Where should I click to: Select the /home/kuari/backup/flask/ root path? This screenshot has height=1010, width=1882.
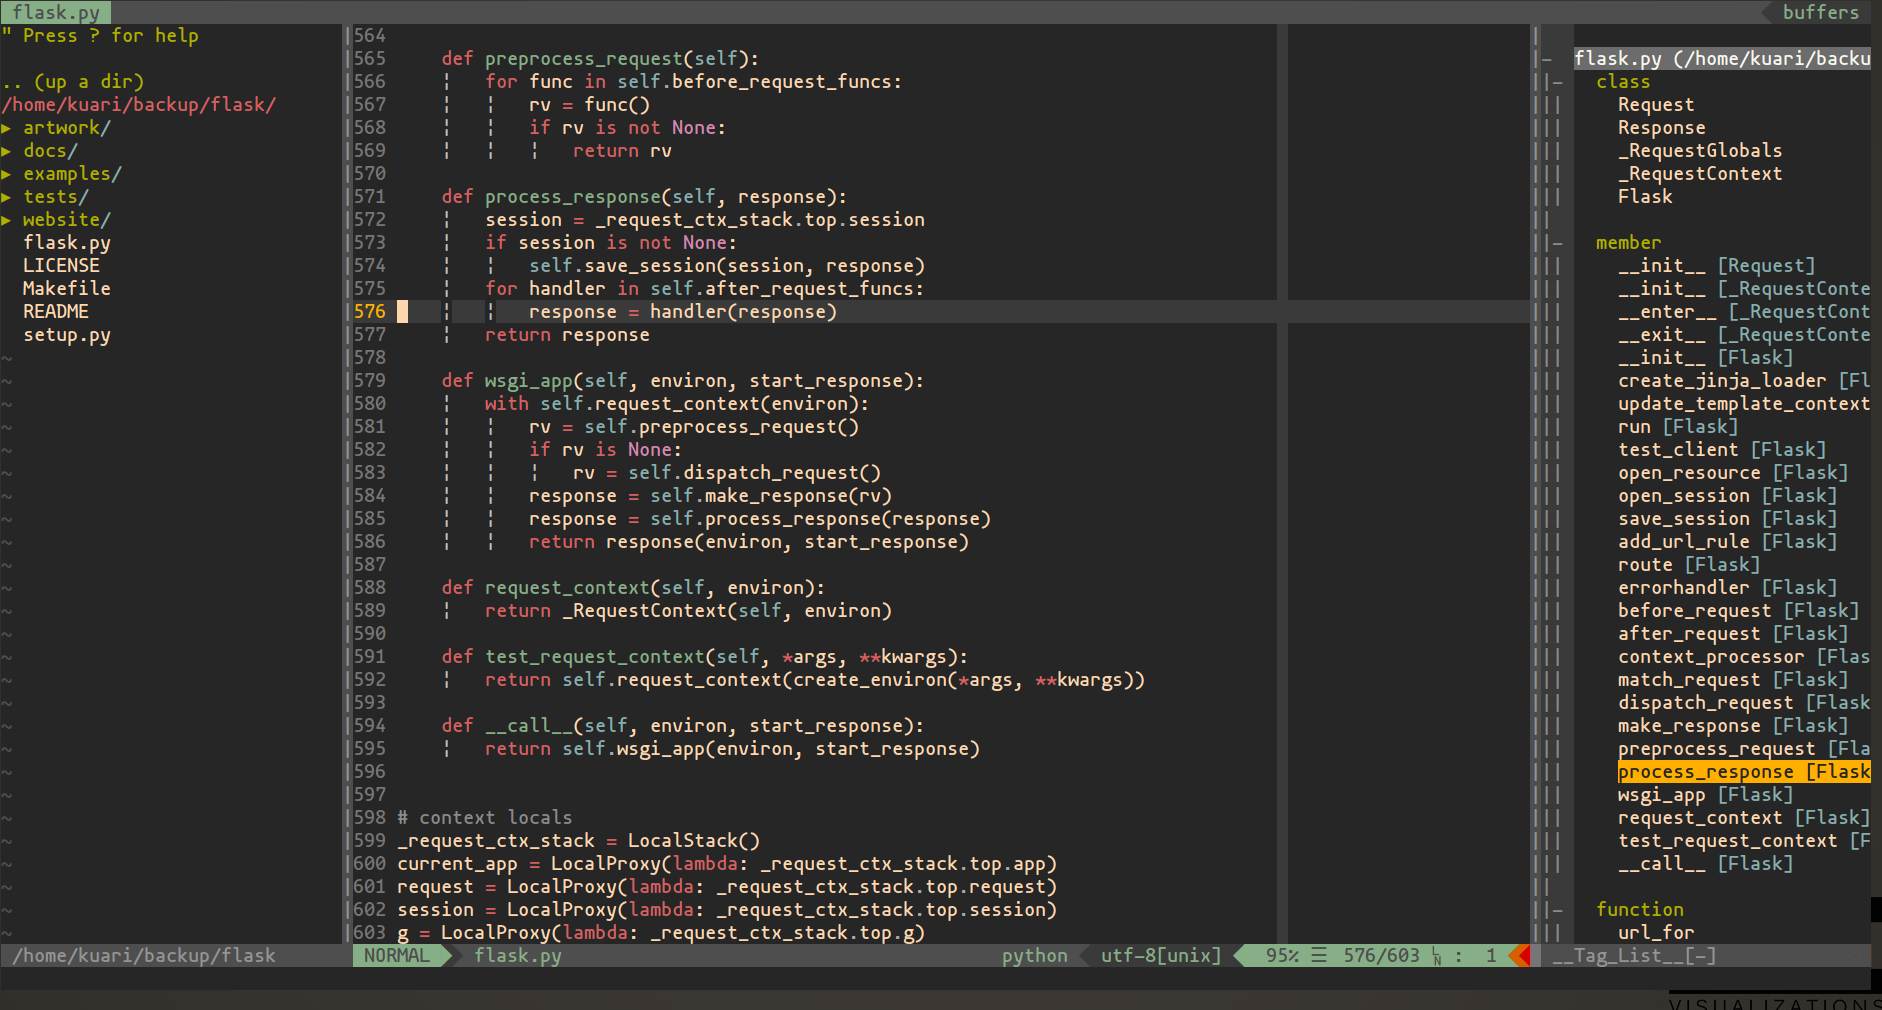[139, 105]
